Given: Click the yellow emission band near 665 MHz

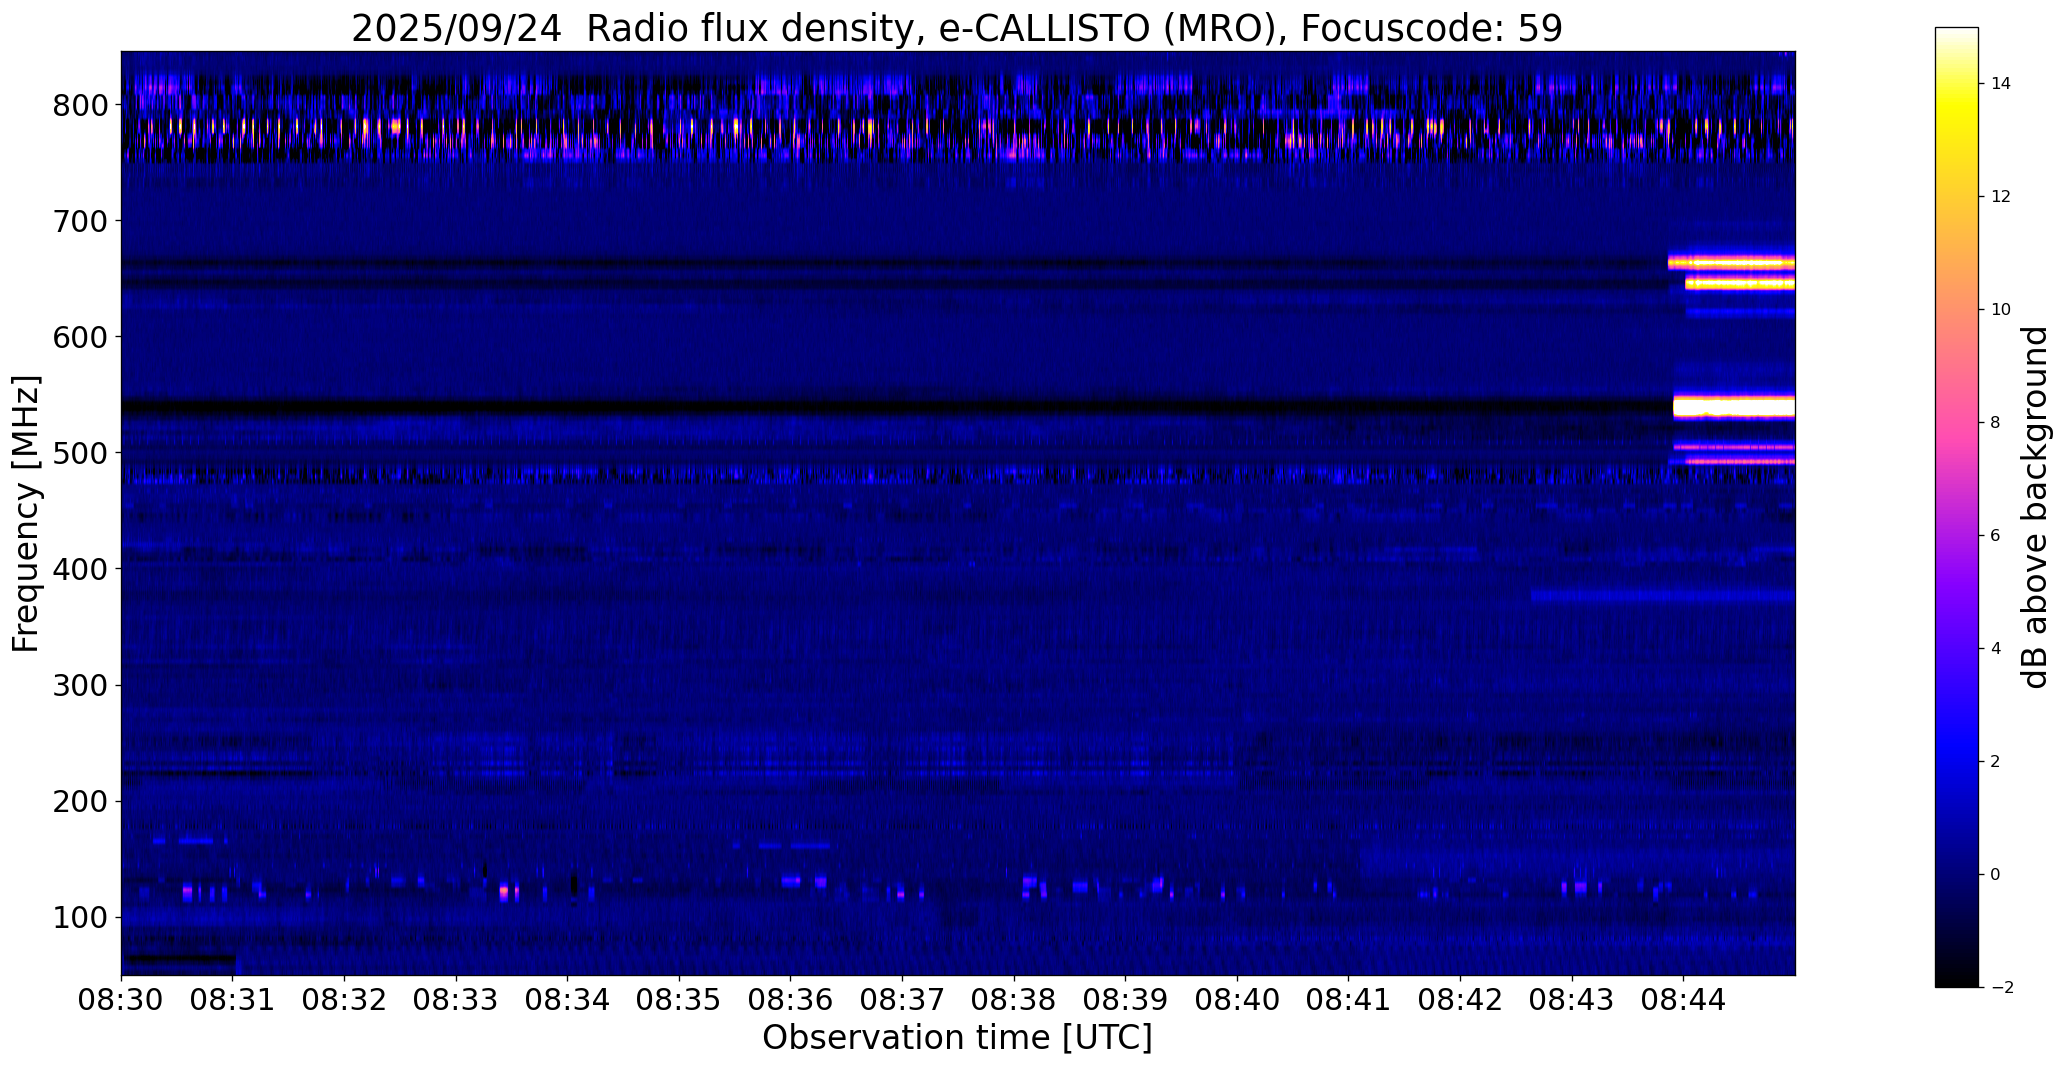Looking at the screenshot, I should (x=1731, y=263).
